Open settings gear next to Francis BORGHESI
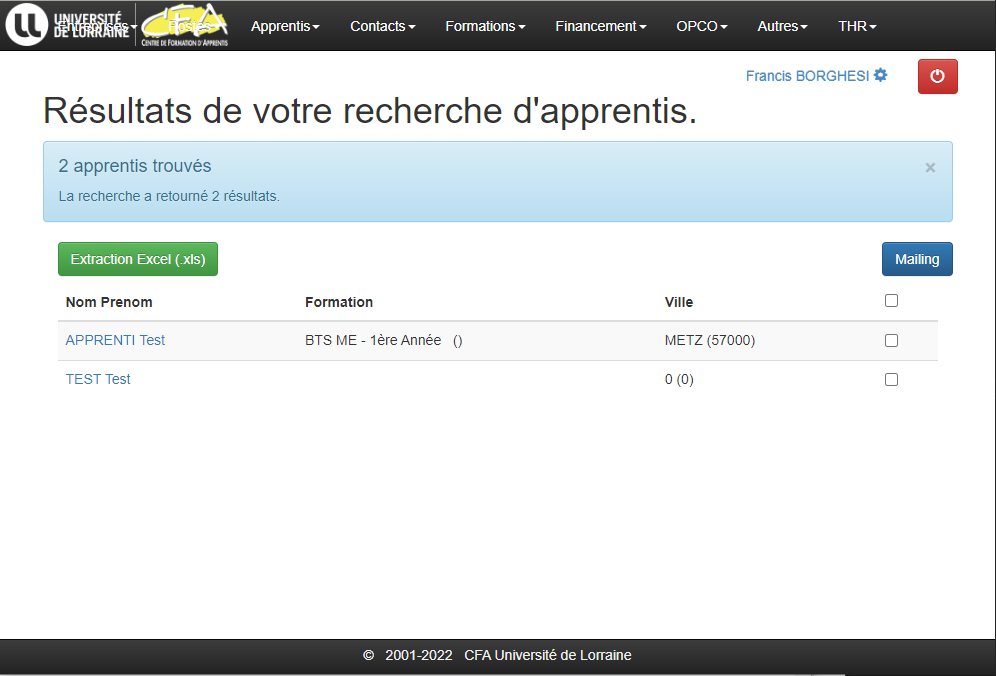Image resolution: width=996 pixels, height=676 pixels. click(880, 75)
